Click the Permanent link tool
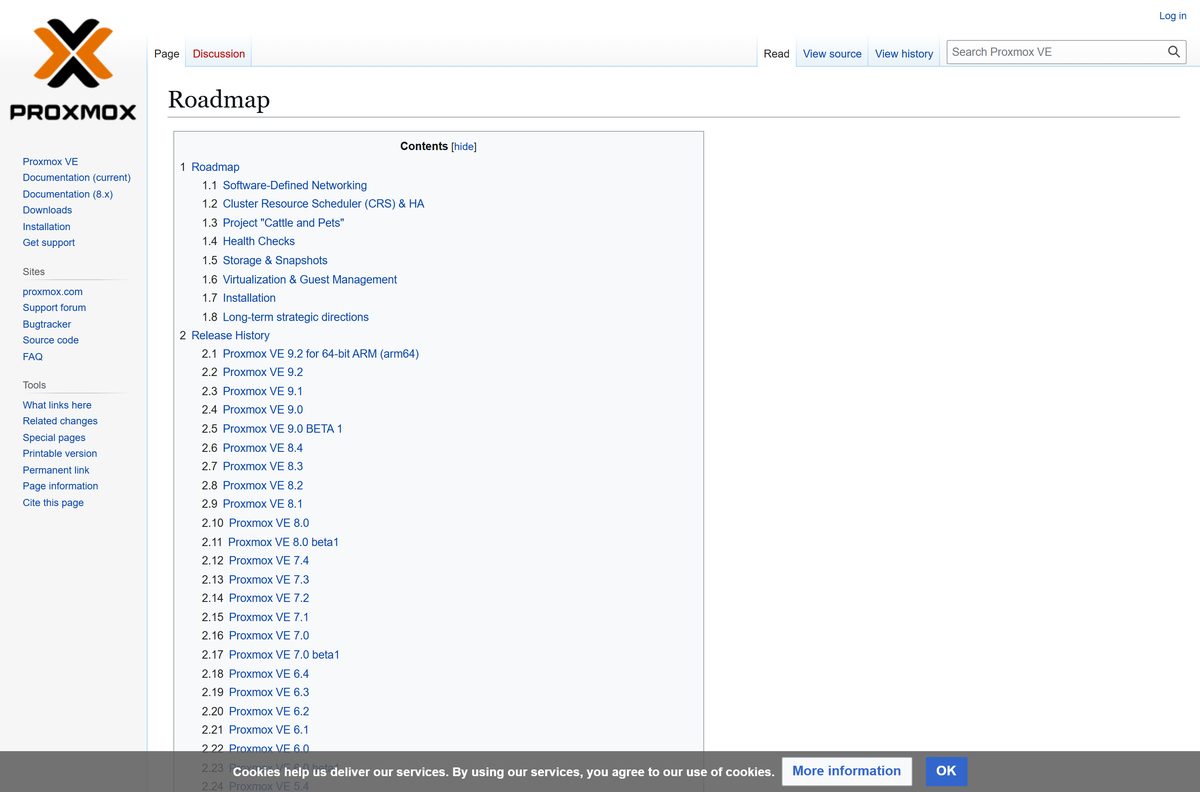This screenshot has height=792, width=1200. (56, 470)
